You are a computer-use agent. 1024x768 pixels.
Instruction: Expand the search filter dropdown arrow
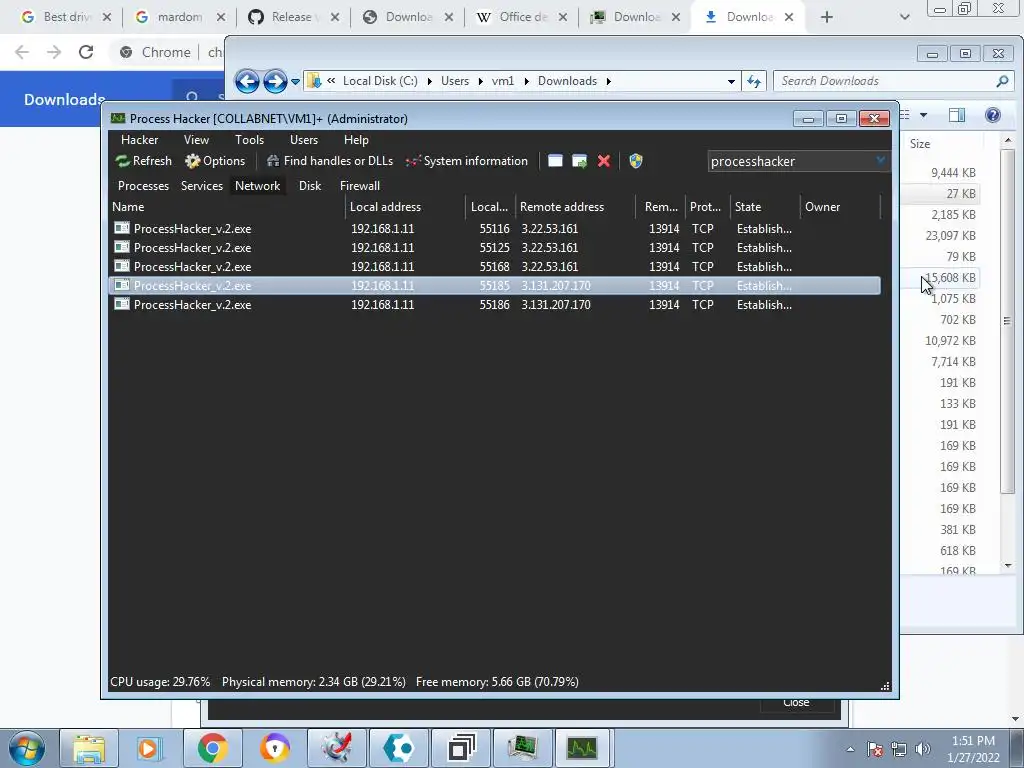coord(880,160)
